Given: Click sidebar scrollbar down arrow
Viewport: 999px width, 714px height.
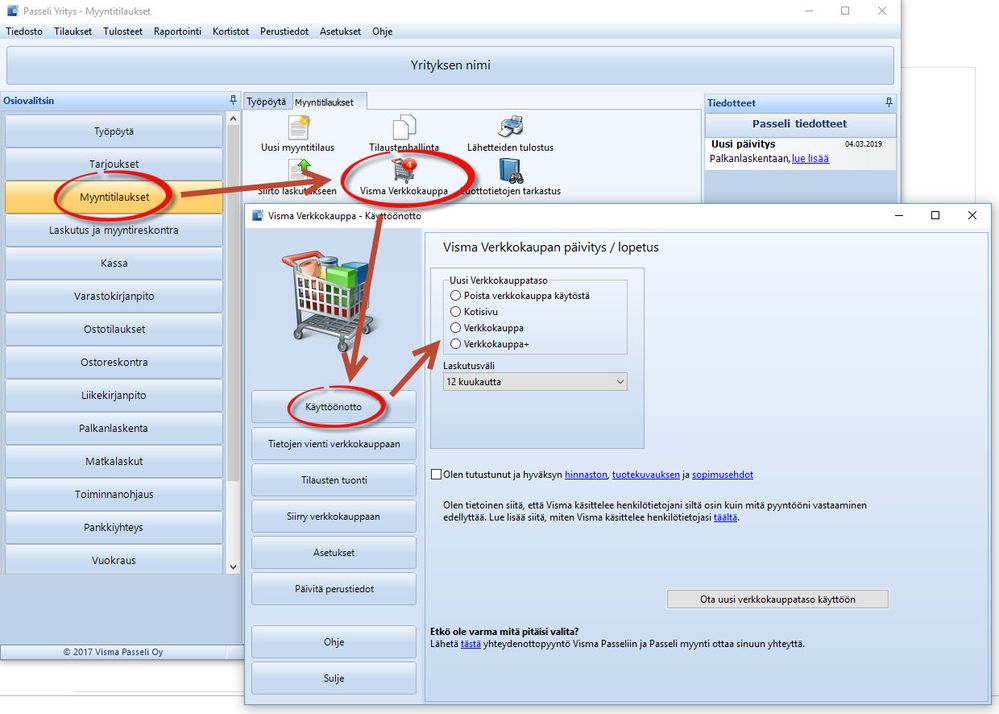Looking at the screenshot, I should (233, 567).
